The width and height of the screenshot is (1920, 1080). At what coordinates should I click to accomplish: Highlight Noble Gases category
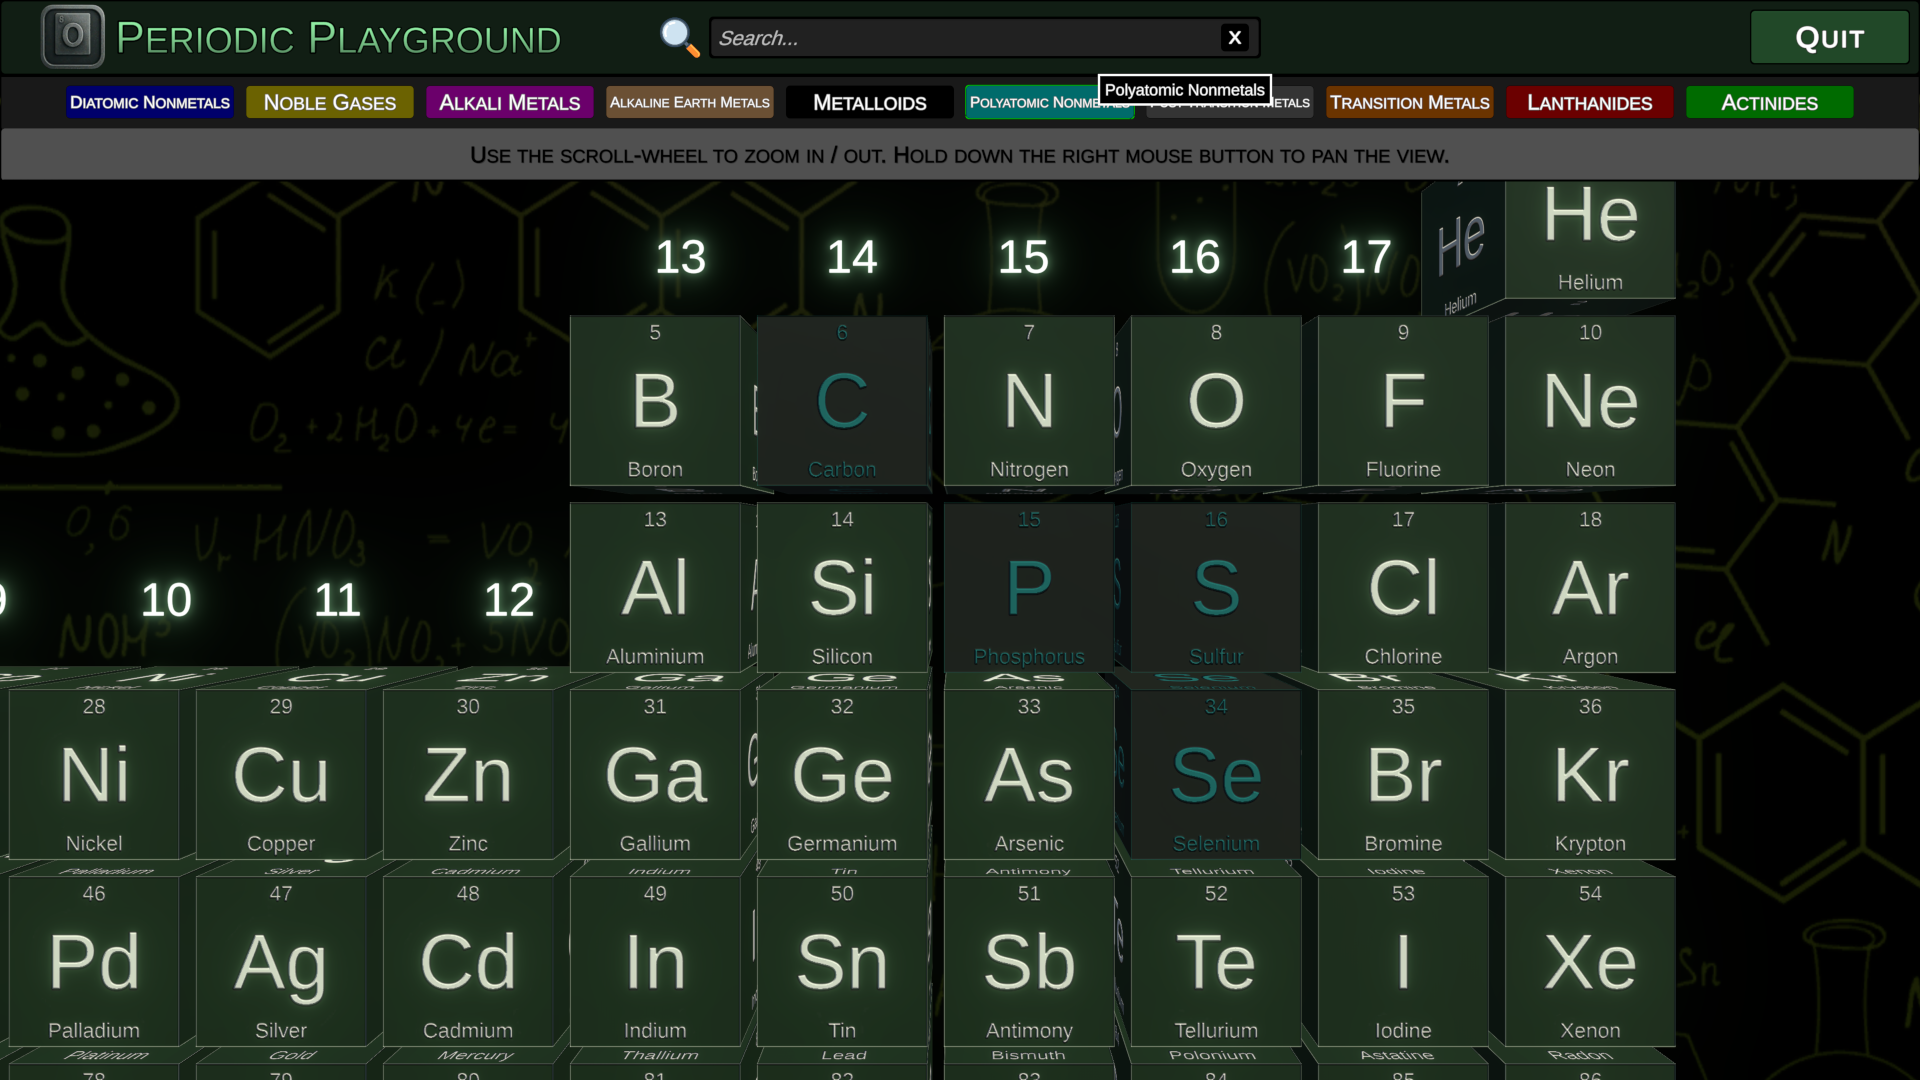pyautogui.click(x=330, y=102)
